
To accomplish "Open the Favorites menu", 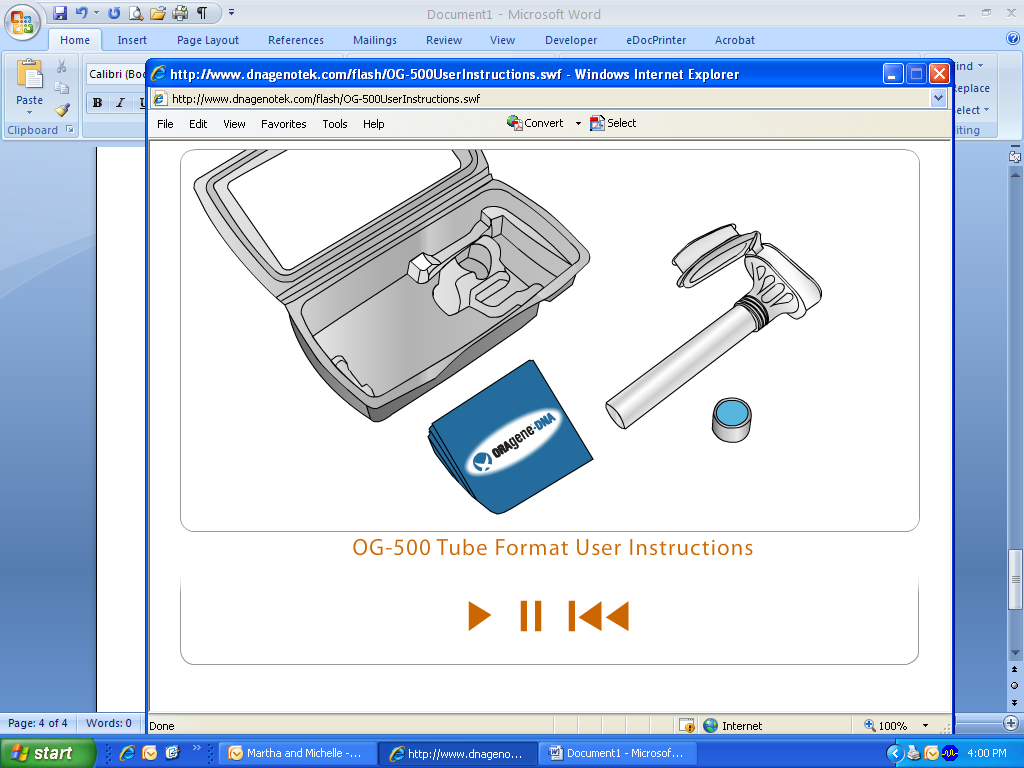I will coord(283,124).
